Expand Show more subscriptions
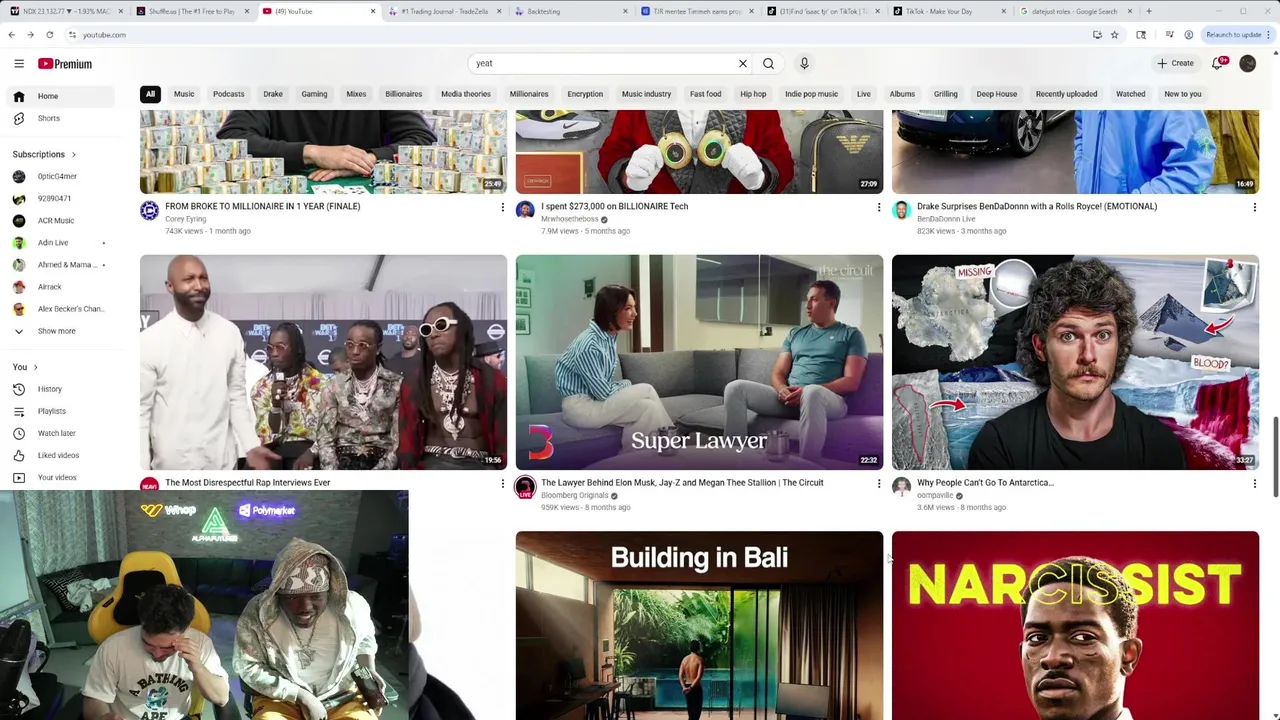1280x720 pixels. pyautogui.click(x=62, y=331)
